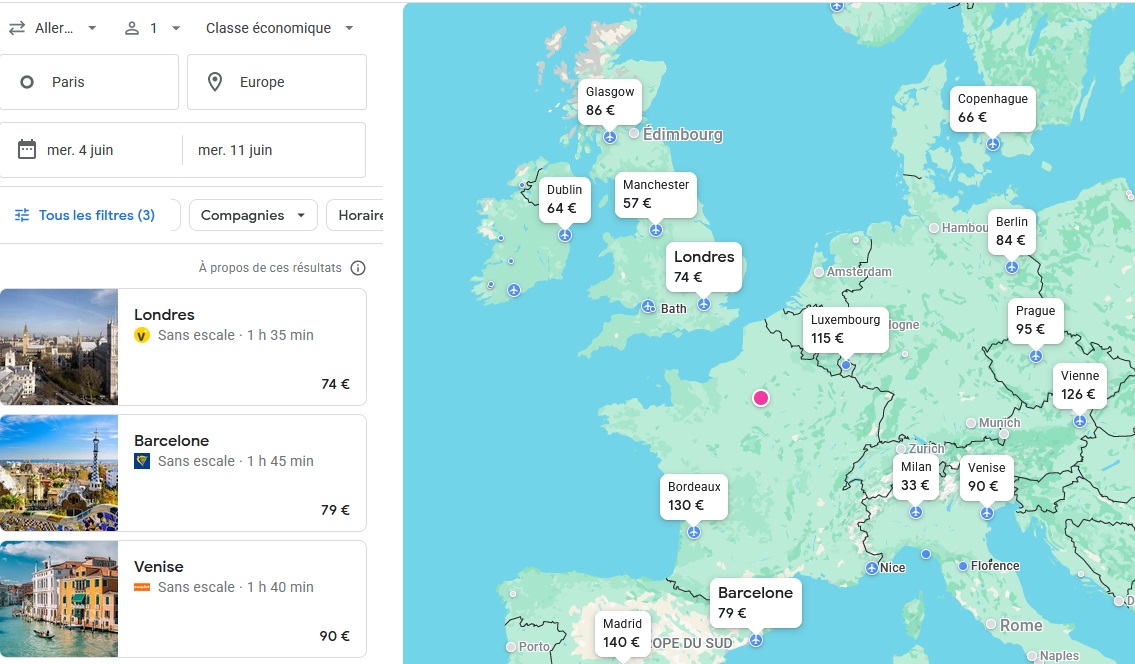Click the airport pin under Milan label

click(x=916, y=512)
